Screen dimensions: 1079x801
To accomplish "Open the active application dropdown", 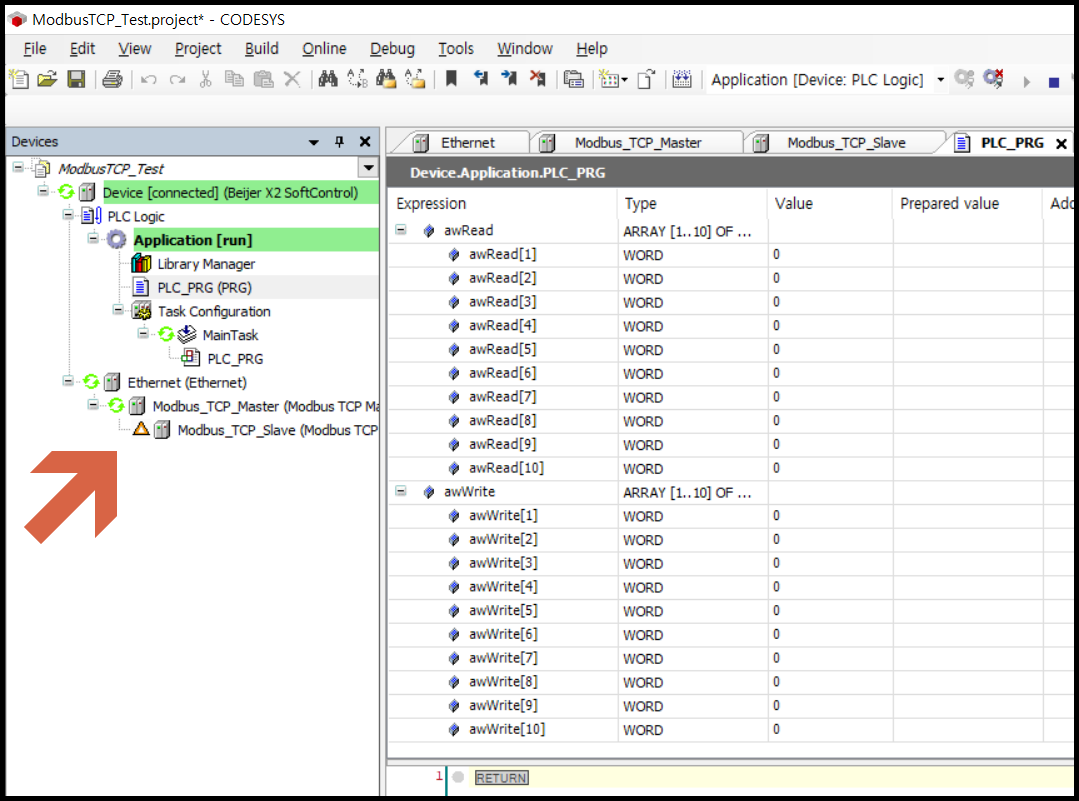I will click(x=941, y=79).
